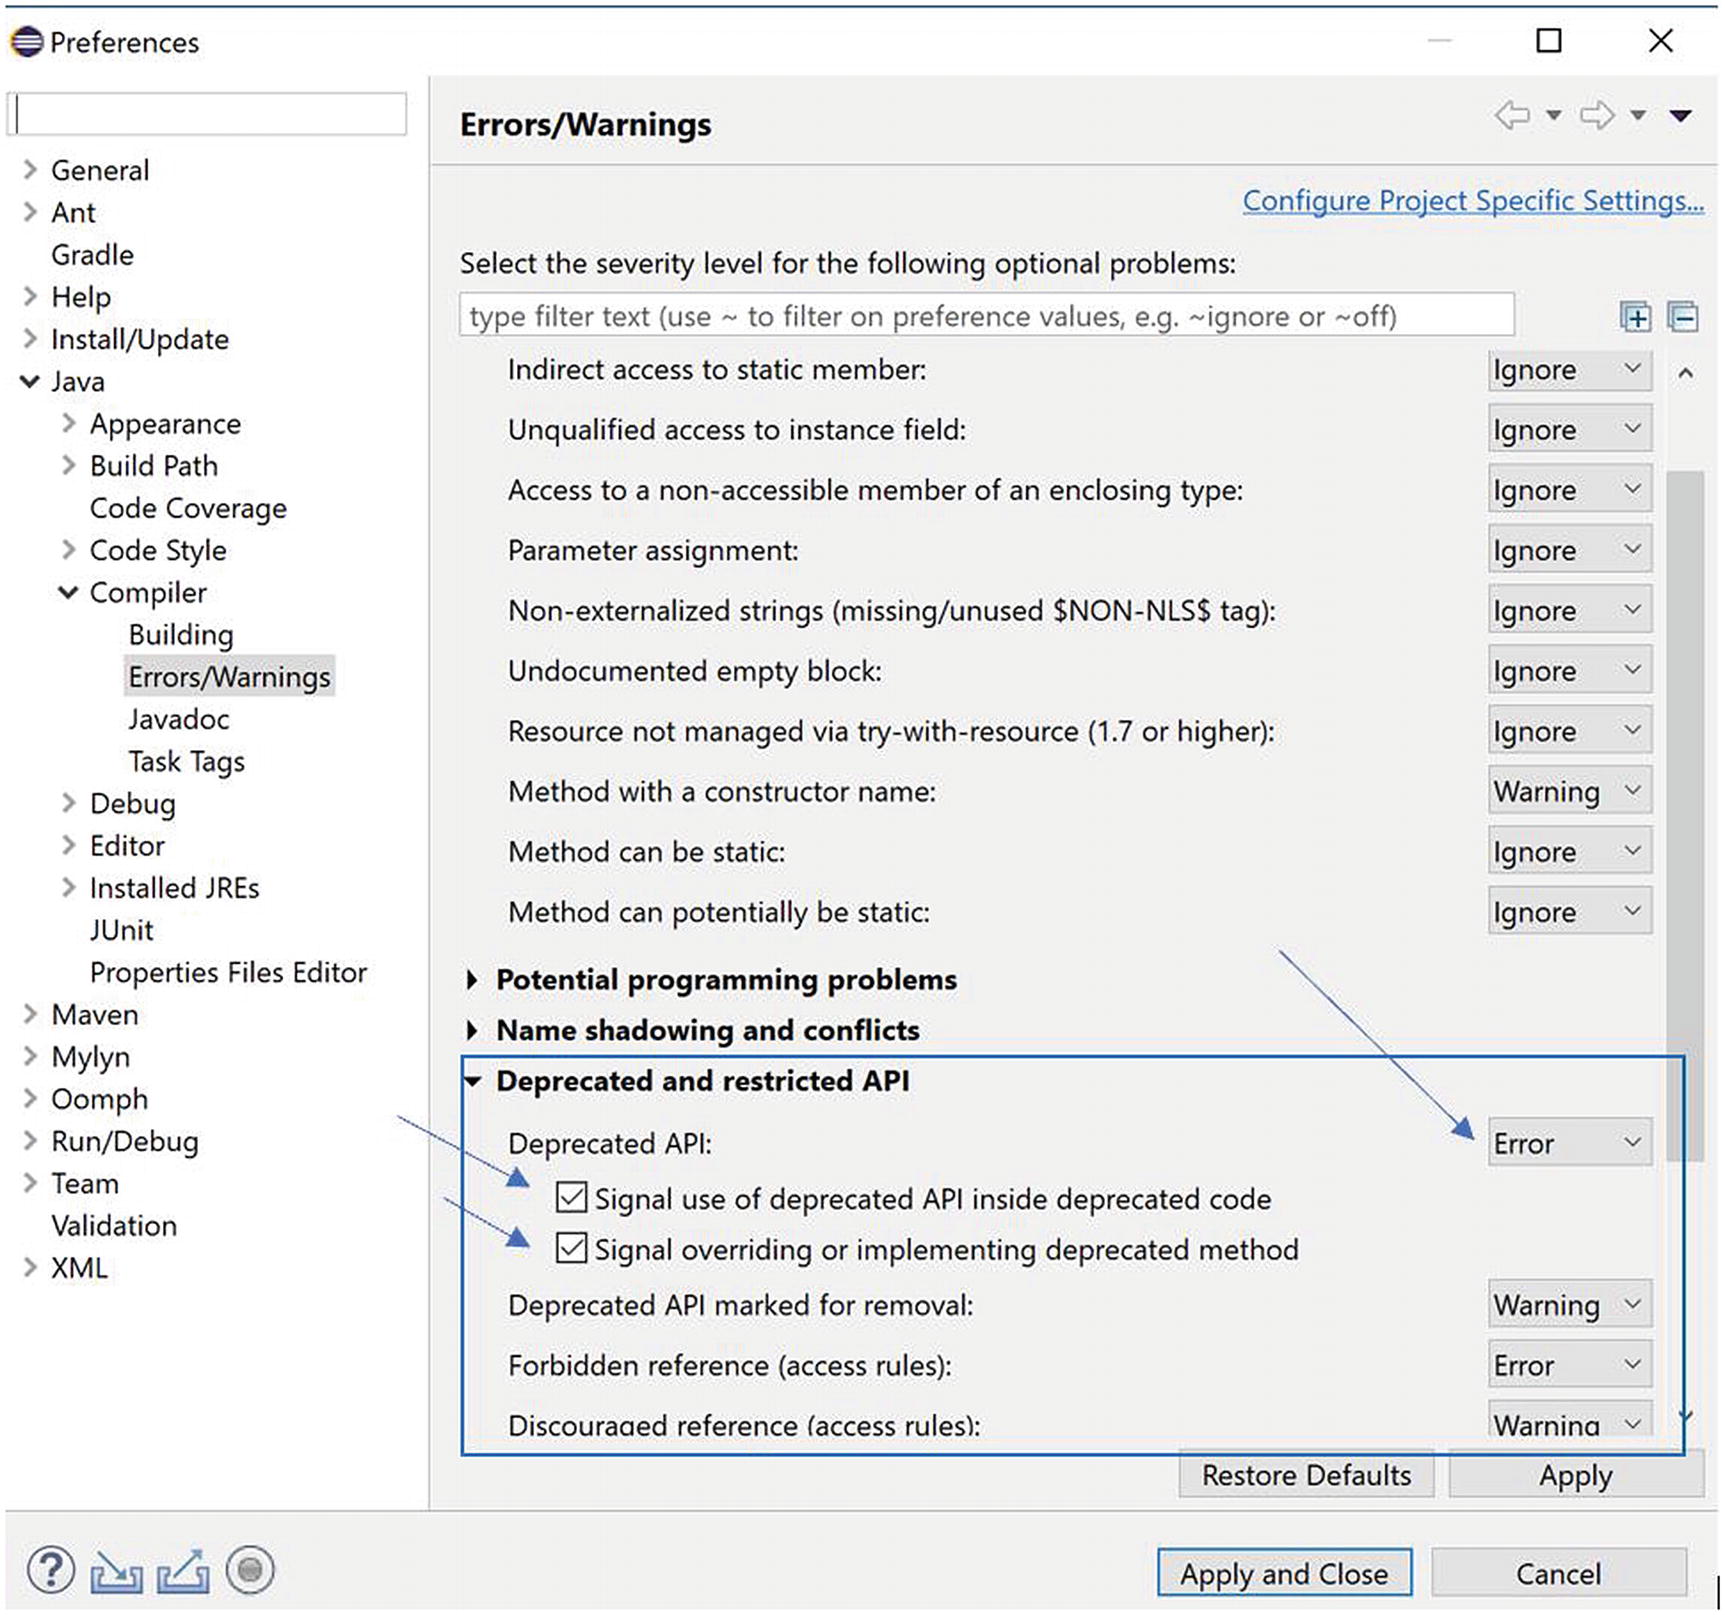Image resolution: width=1725 pixels, height=1615 pixels.
Task: Click the Export preferences icon
Action: coord(184,1571)
